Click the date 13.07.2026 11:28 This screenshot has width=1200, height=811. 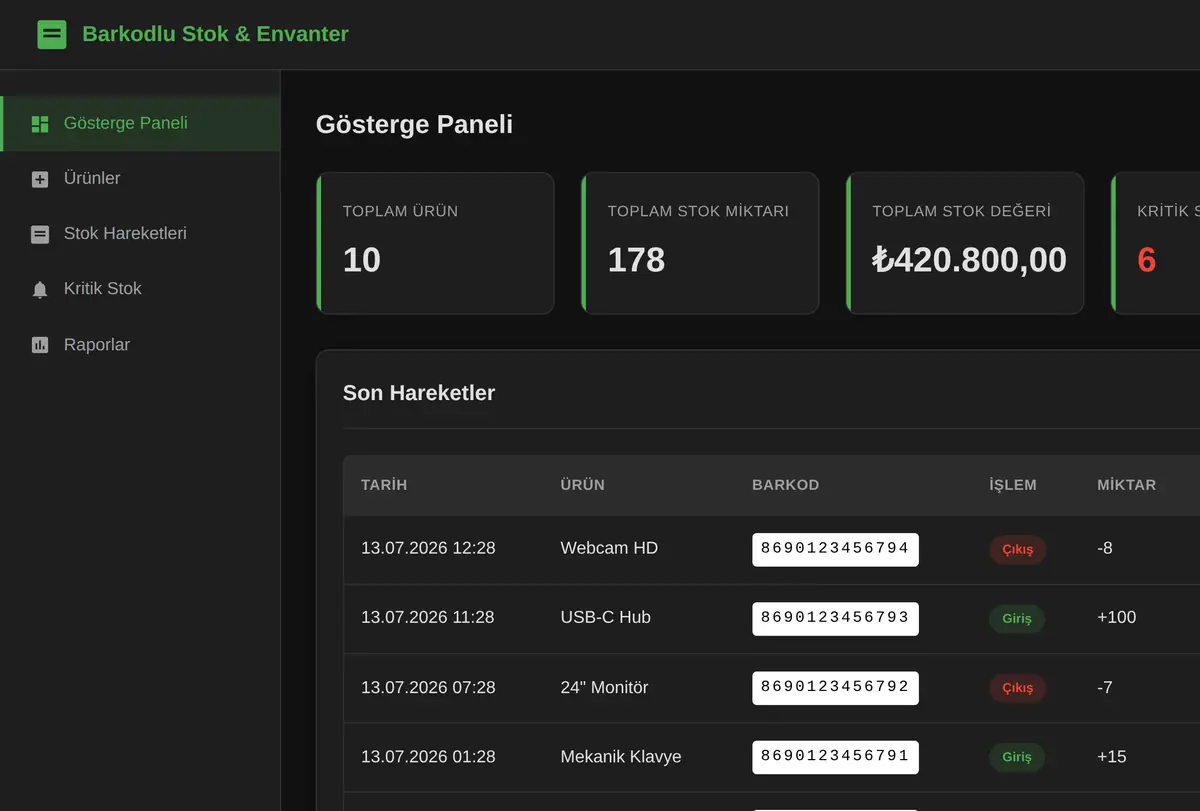[x=428, y=618]
